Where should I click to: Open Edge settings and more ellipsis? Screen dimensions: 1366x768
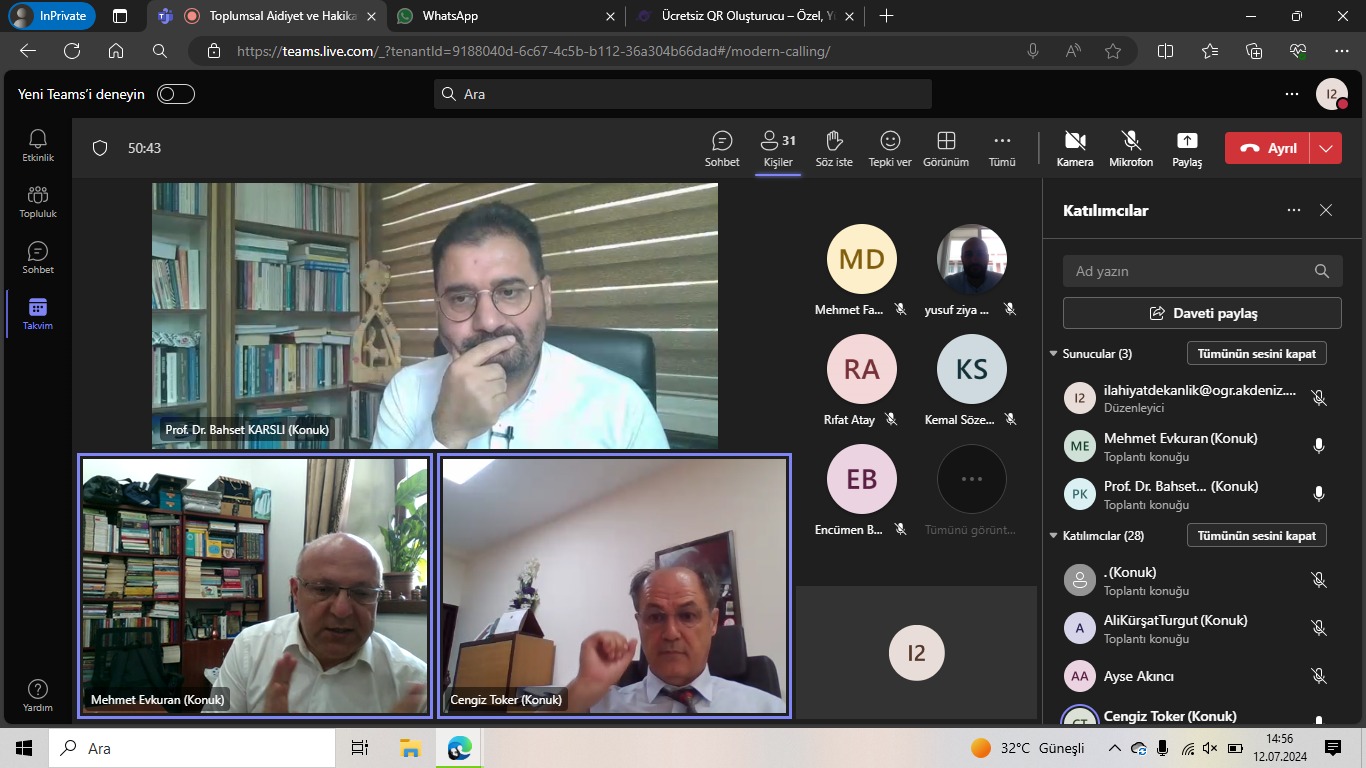tap(1342, 51)
